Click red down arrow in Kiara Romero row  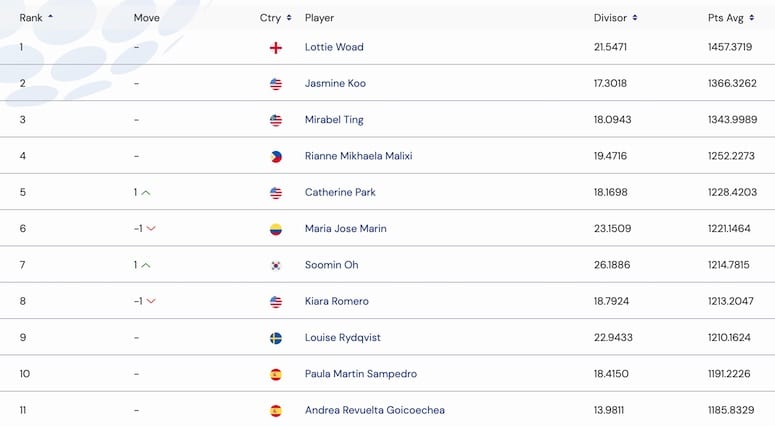(x=151, y=301)
